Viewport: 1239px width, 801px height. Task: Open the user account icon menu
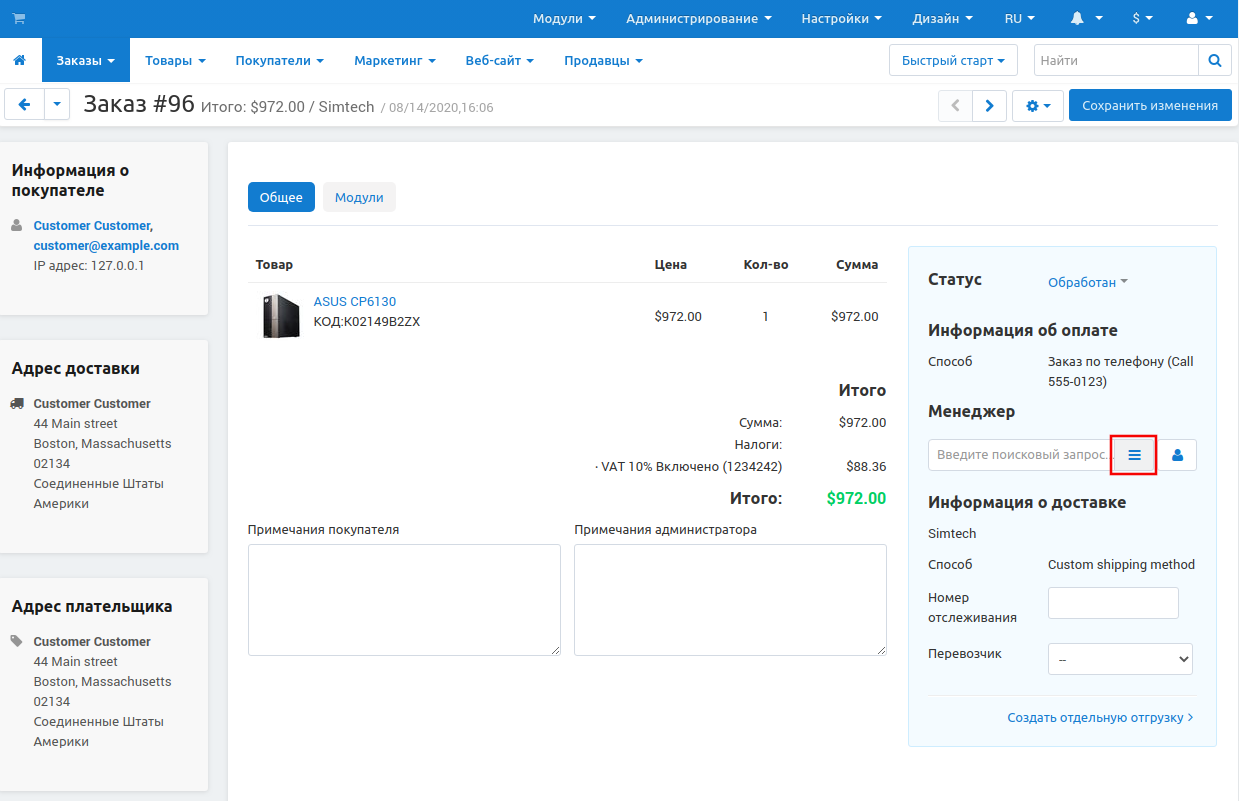tap(1197, 18)
